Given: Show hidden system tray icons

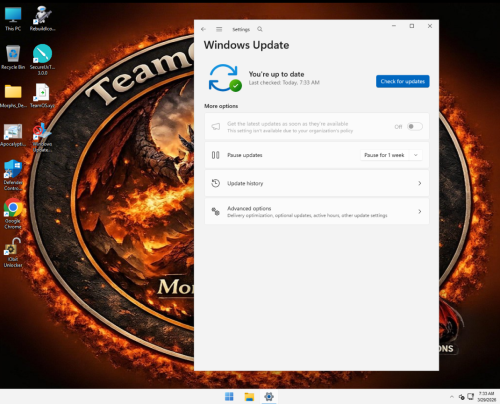Looking at the screenshot, I should point(452,397).
